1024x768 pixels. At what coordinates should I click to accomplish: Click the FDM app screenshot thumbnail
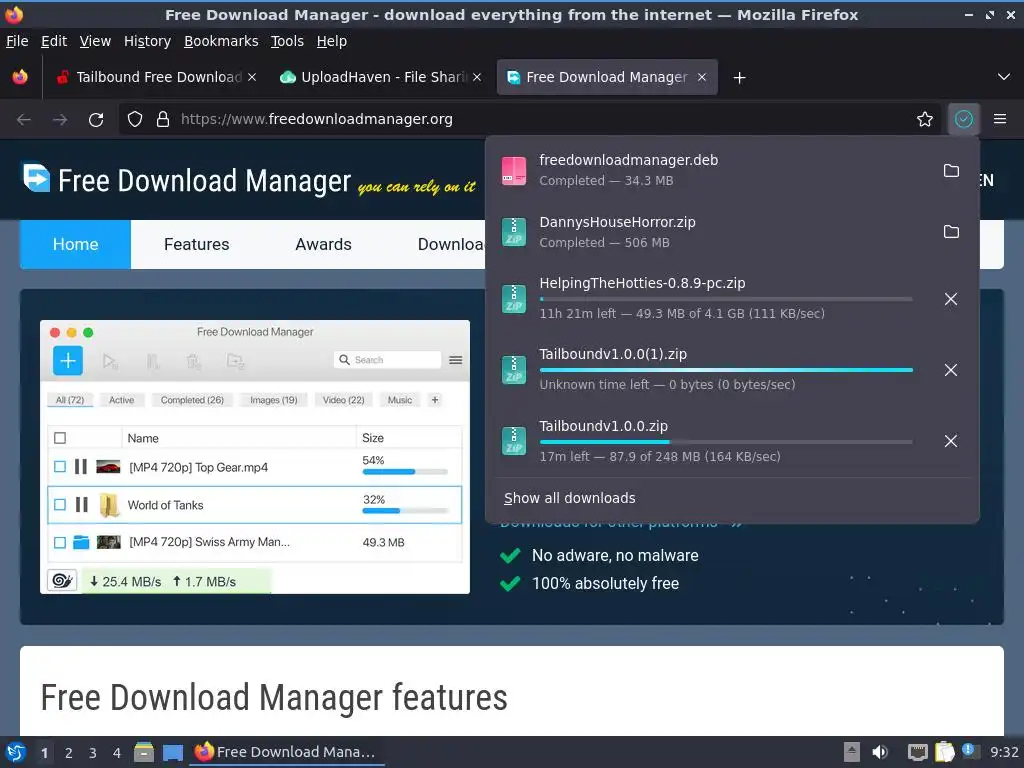pos(255,456)
